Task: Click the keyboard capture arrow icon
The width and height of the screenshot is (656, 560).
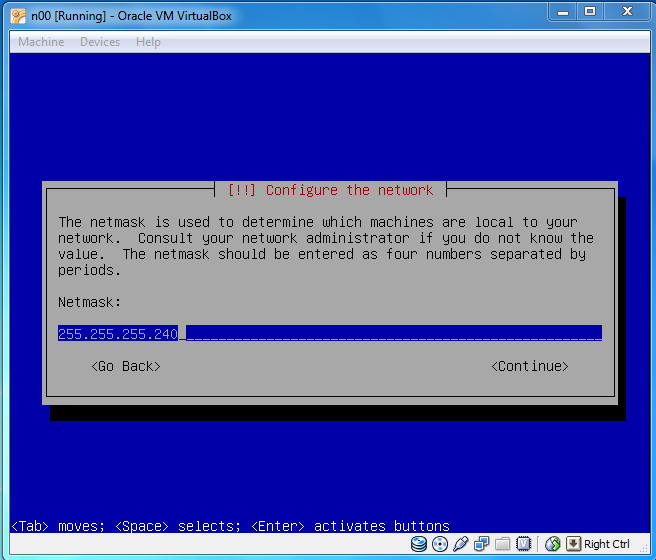Action: 573,544
